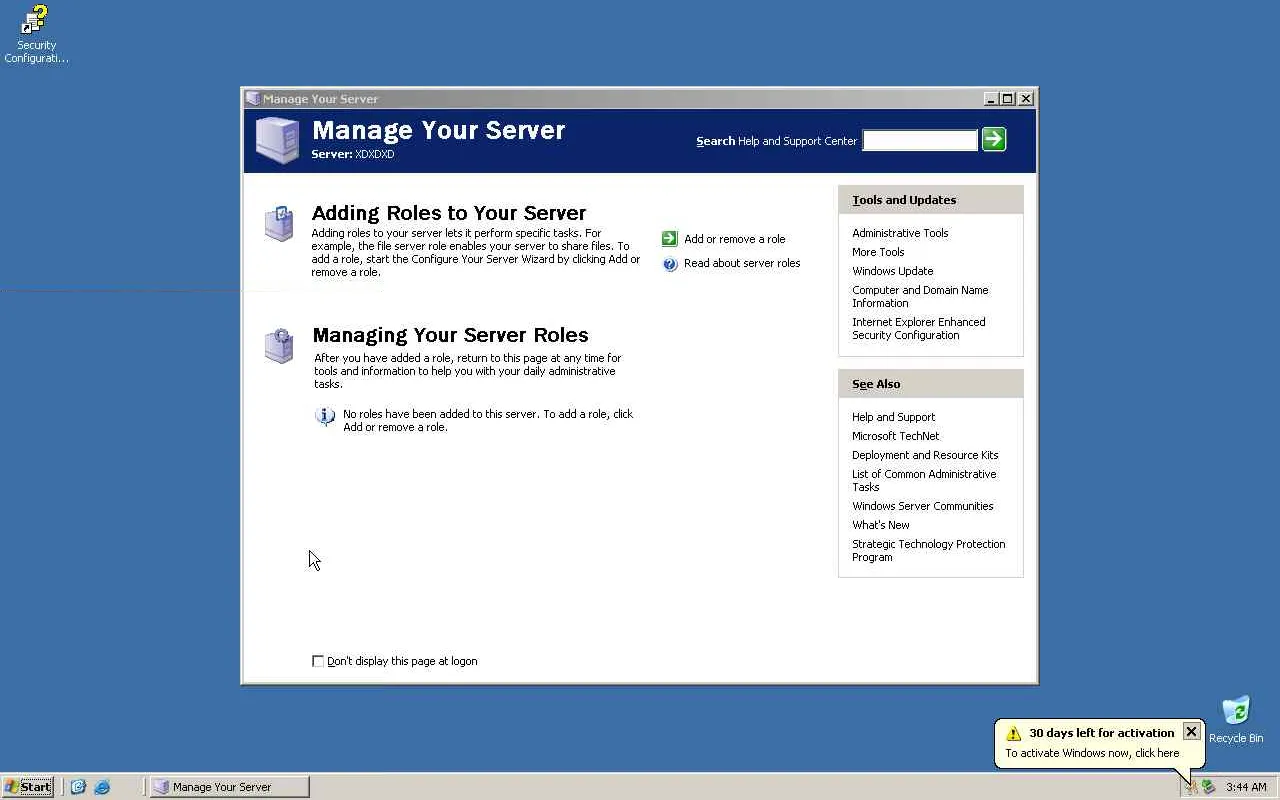1280x800 pixels.
Task: Open Administrative Tools link
Action: [900, 233]
